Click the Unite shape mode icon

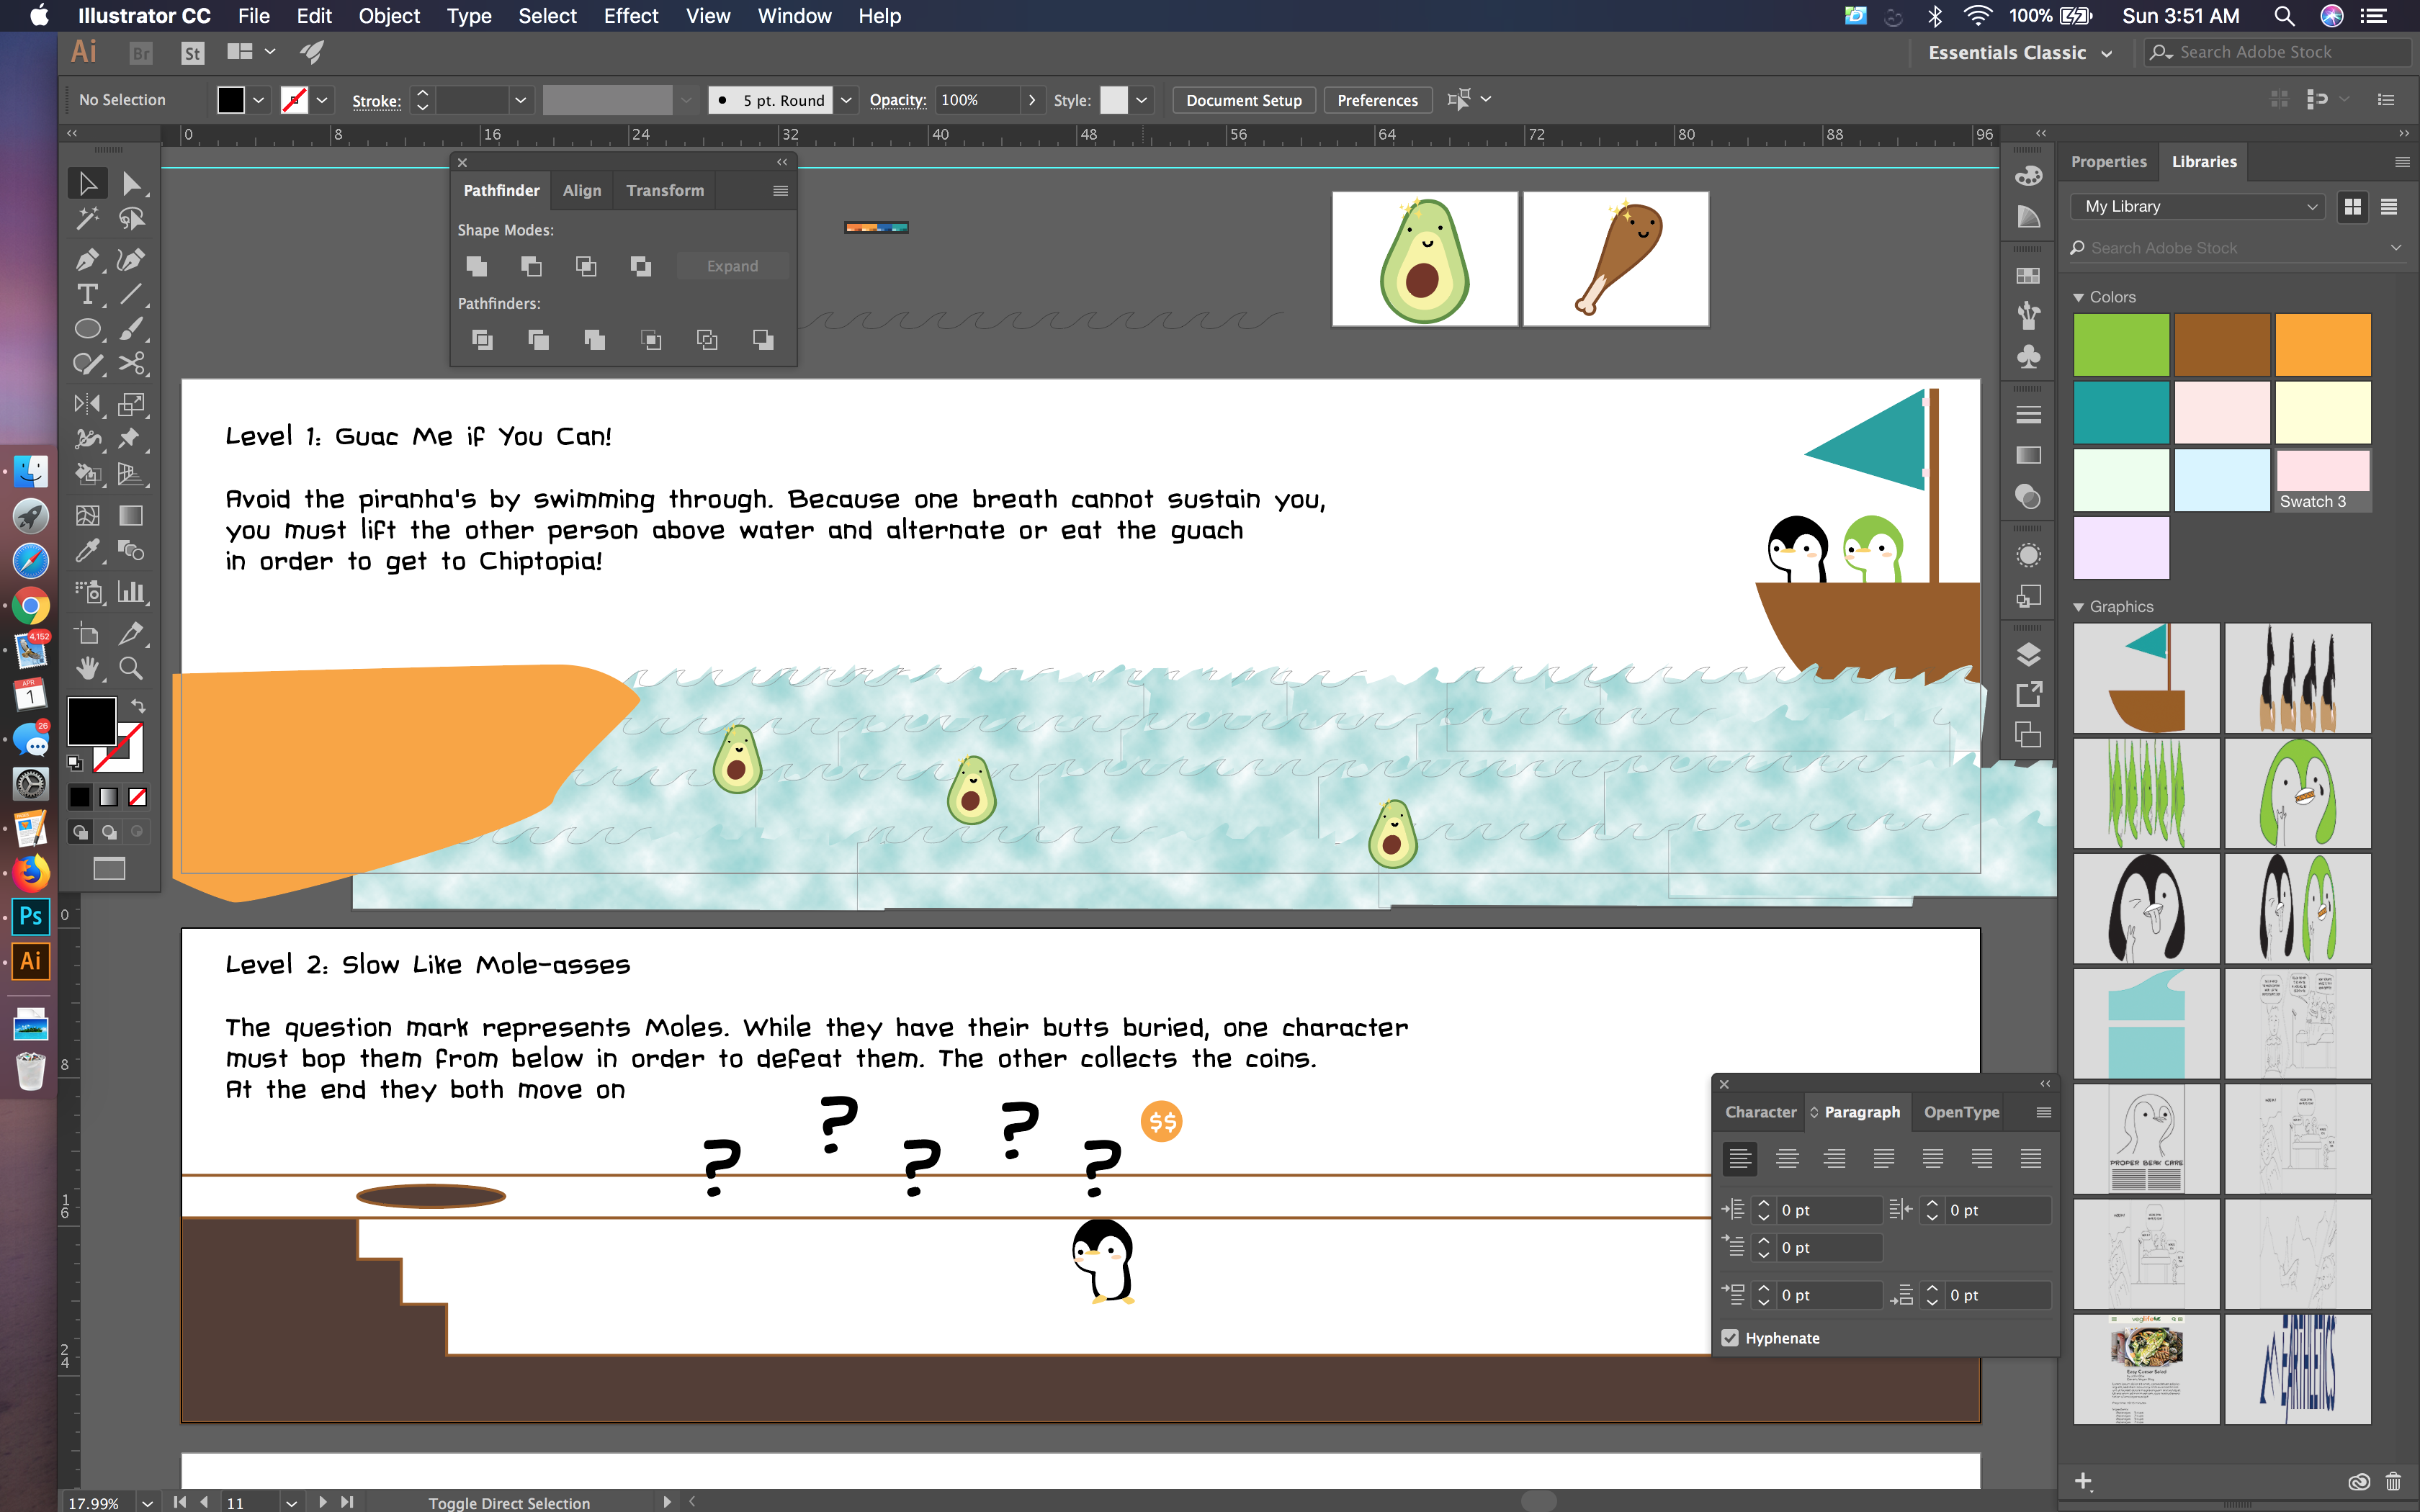pyautogui.click(x=477, y=266)
